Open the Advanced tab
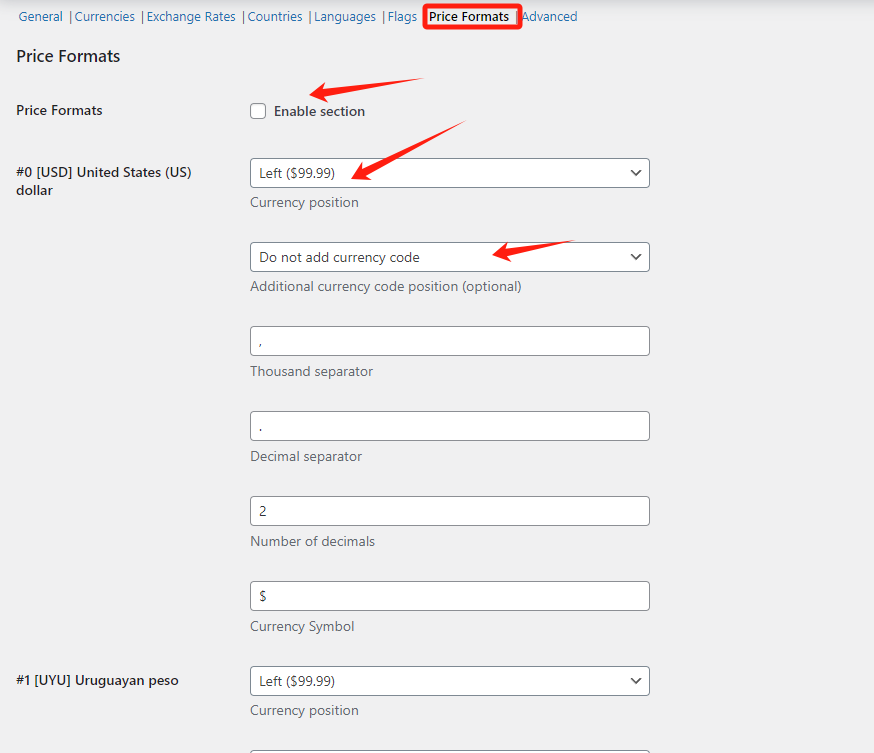874x753 pixels. (x=549, y=17)
